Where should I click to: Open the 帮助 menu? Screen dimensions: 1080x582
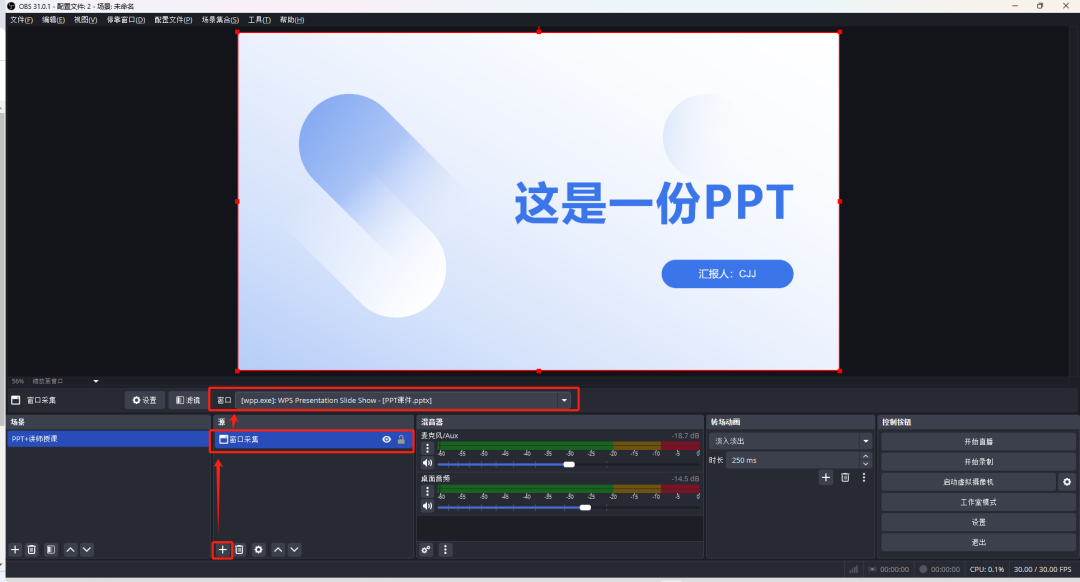[290, 19]
